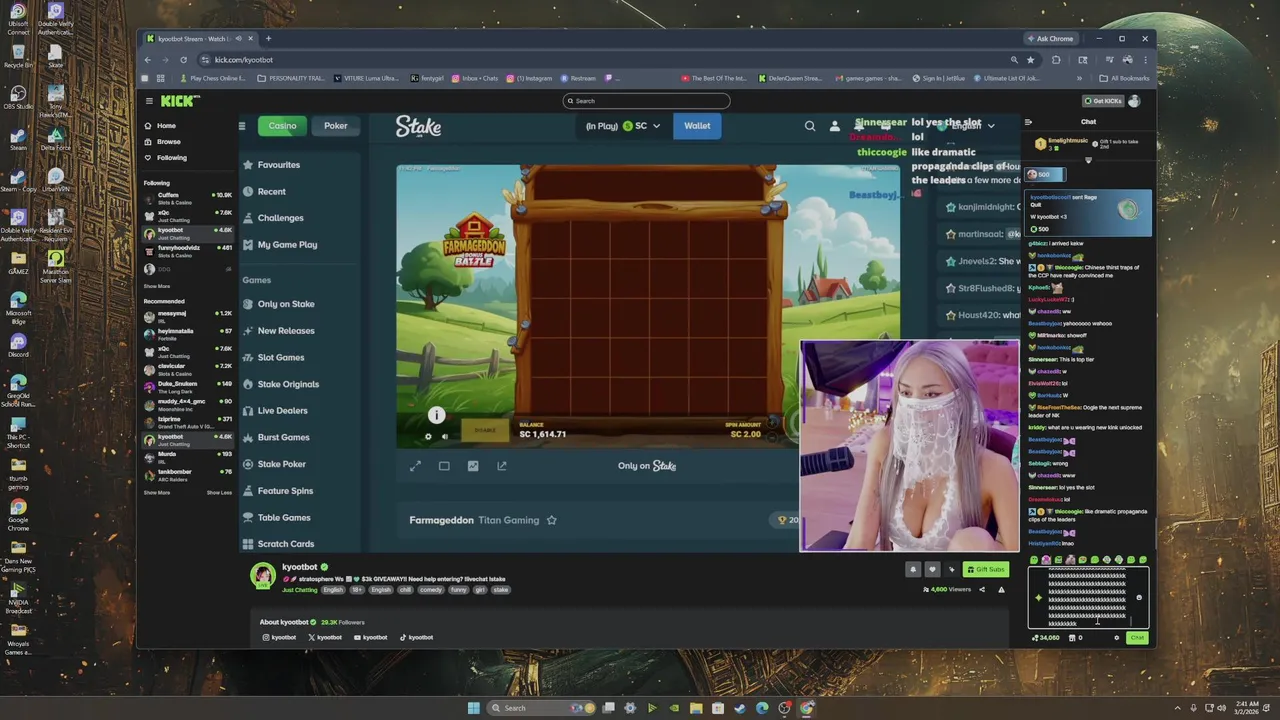Report the stream warning icon

(1001, 590)
